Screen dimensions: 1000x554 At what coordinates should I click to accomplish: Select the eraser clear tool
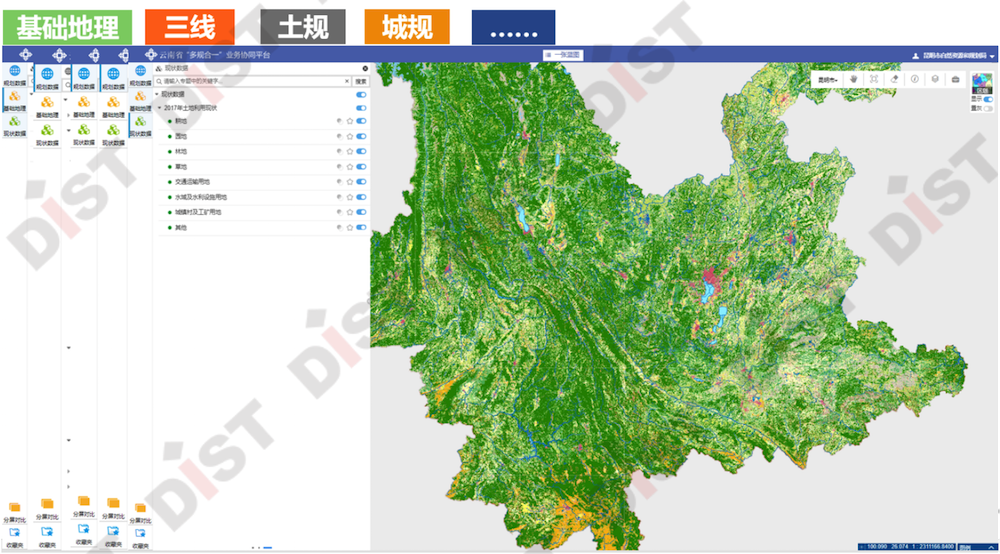click(894, 78)
